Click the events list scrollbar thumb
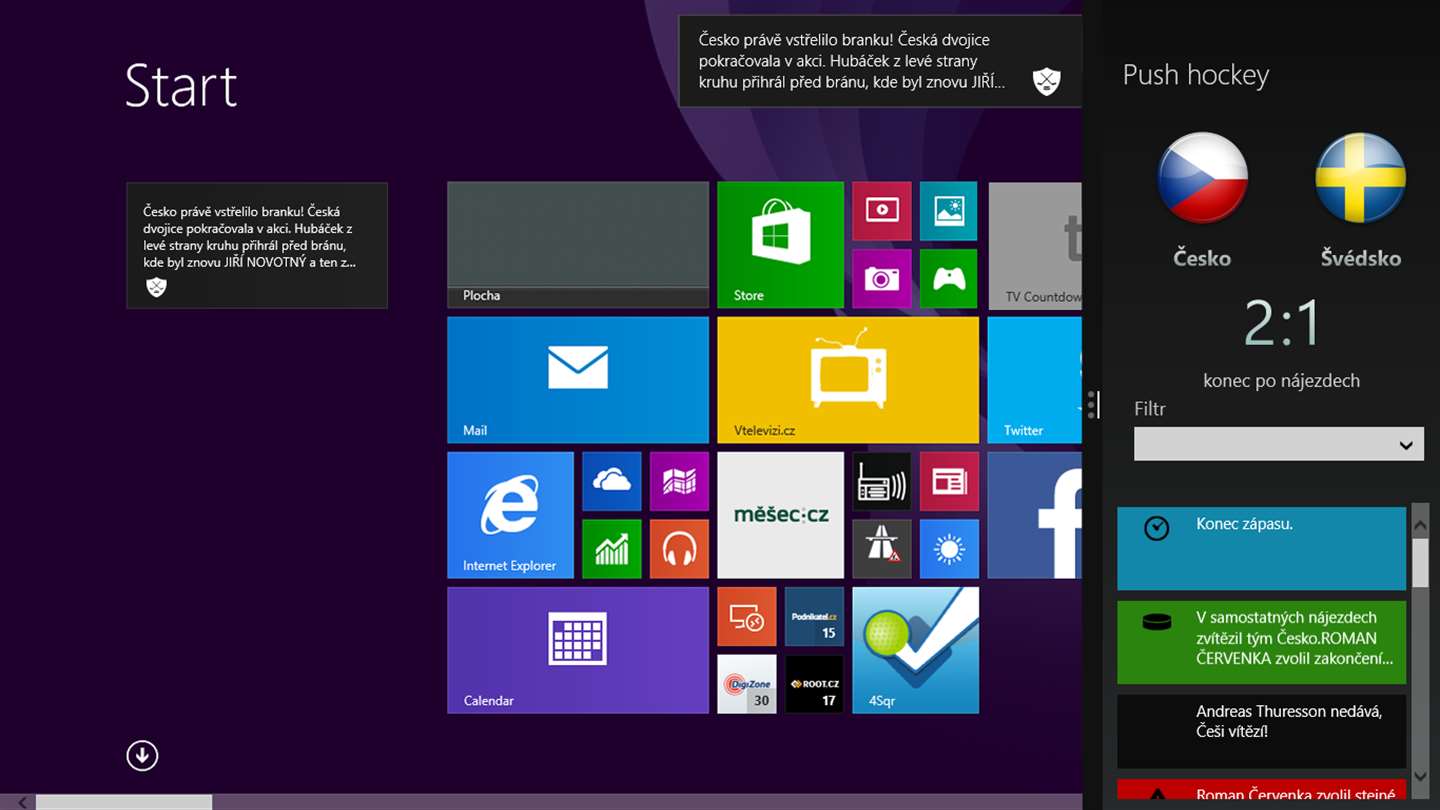 [1420, 562]
